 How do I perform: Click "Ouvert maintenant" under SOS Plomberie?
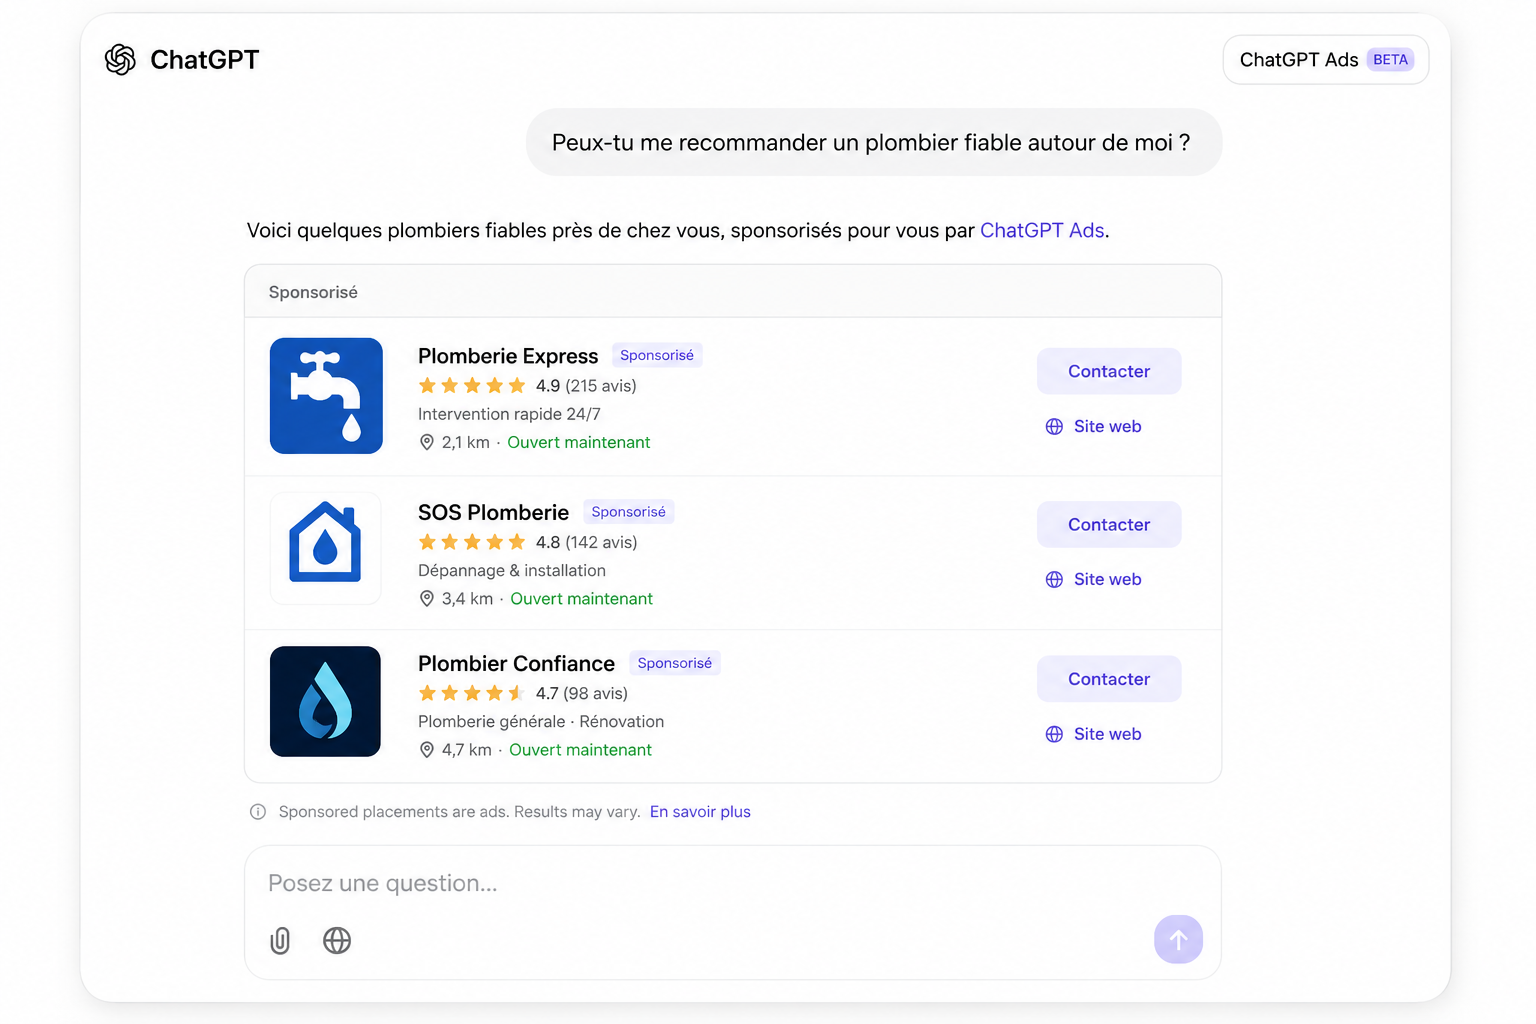coord(582,599)
